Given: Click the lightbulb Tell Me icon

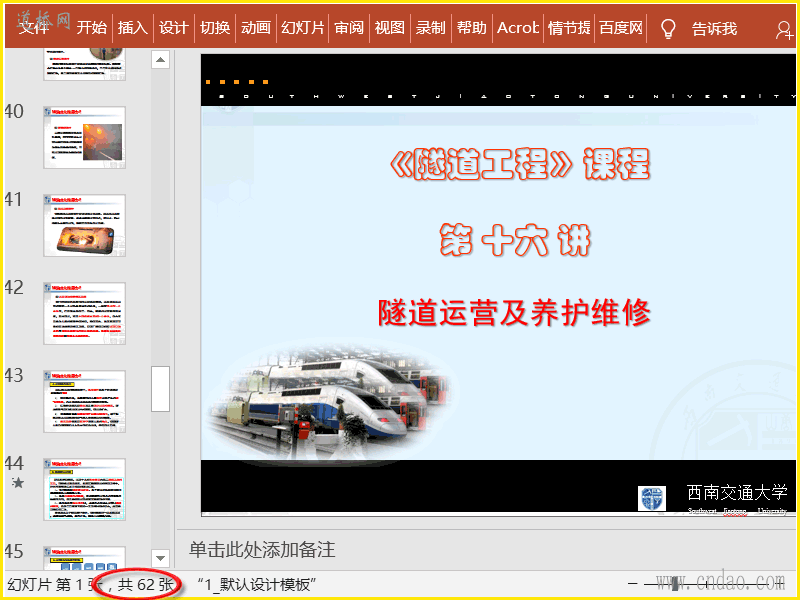Looking at the screenshot, I should (x=668, y=29).
